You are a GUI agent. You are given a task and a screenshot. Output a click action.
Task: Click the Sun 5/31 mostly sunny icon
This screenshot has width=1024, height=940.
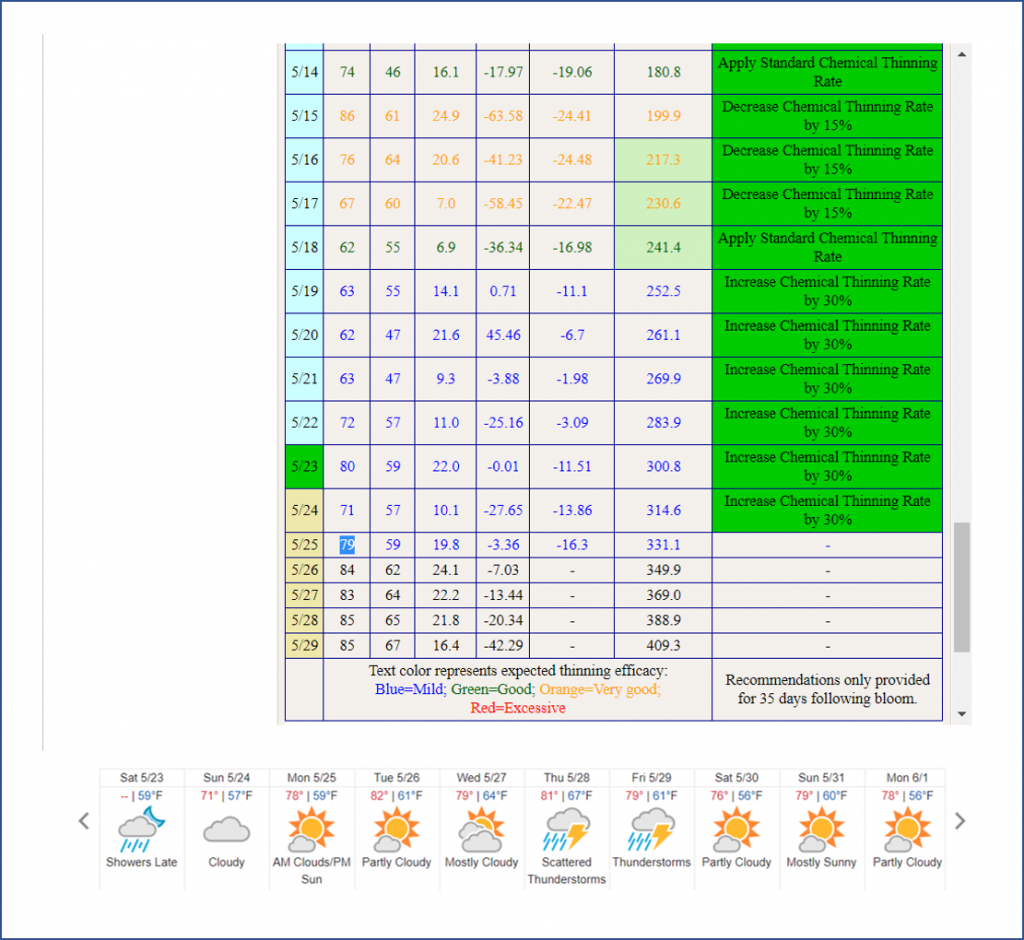coord(821,829)
